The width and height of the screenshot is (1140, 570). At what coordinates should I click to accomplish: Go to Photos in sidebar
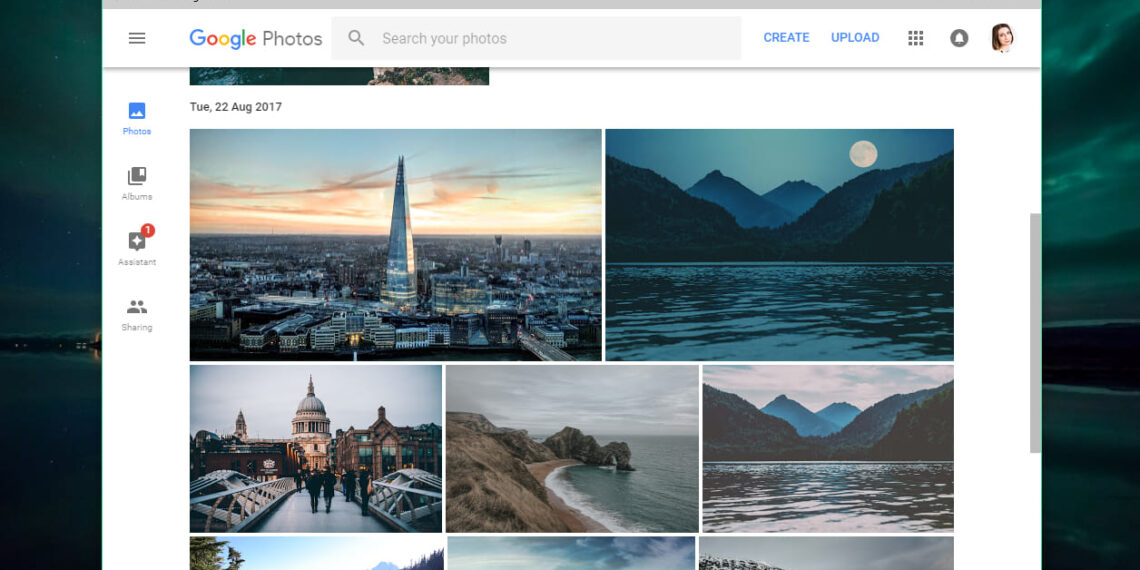click(x=137, y=118)
